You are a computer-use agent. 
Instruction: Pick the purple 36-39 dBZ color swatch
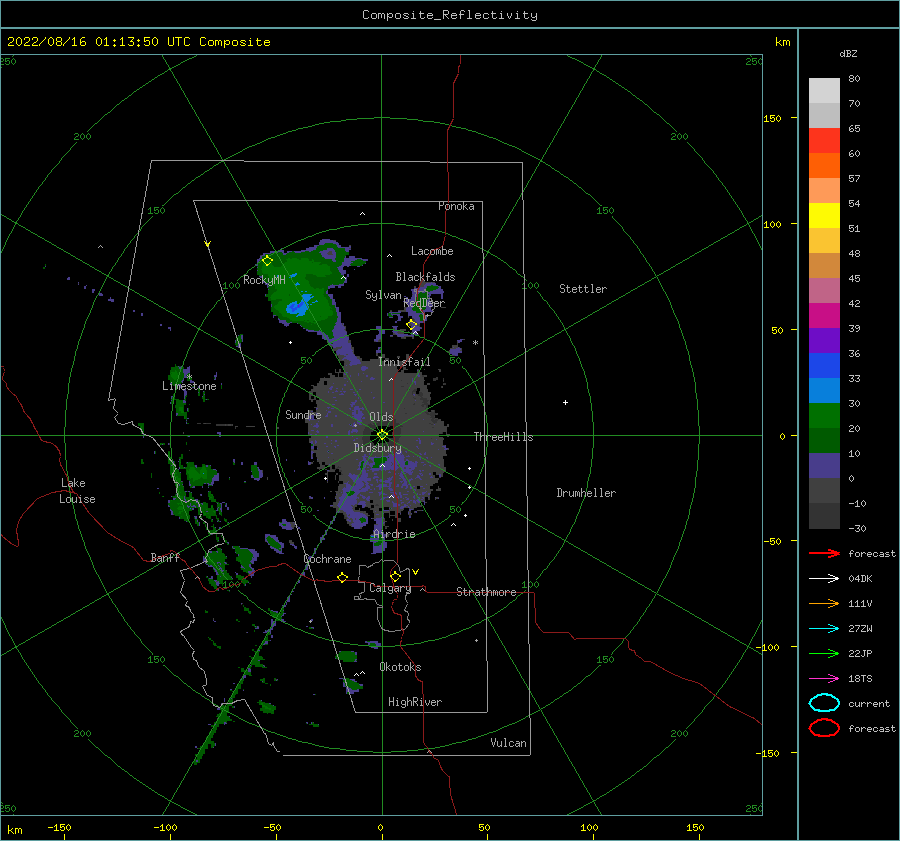(x=824, y=340)
